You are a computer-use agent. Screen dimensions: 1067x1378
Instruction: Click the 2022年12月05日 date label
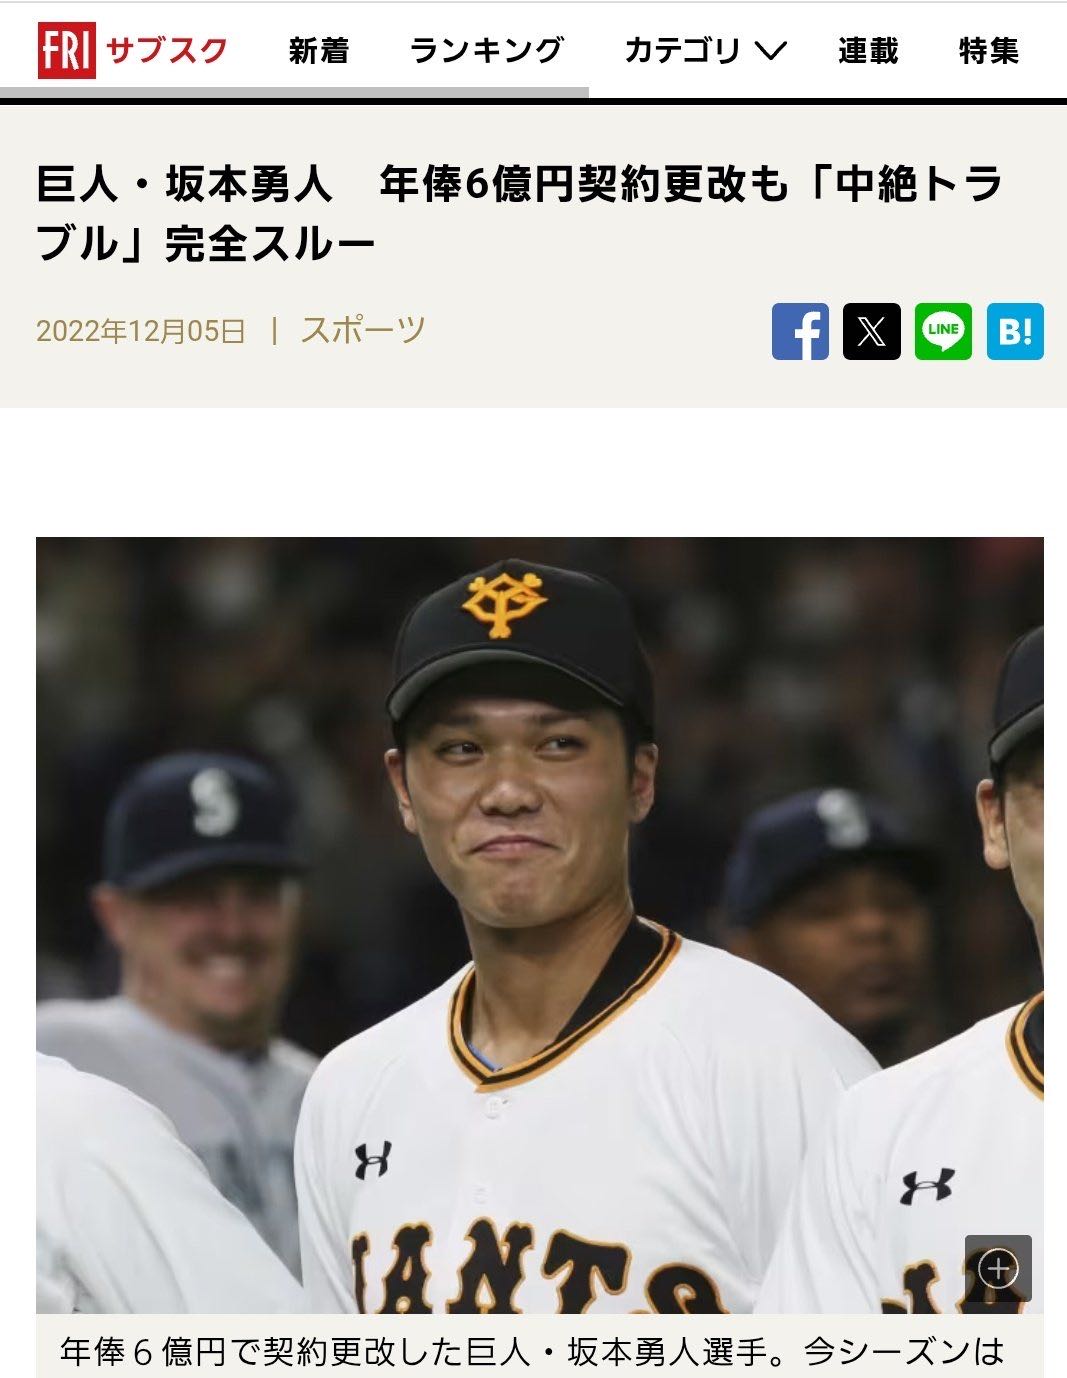point(141,331)
